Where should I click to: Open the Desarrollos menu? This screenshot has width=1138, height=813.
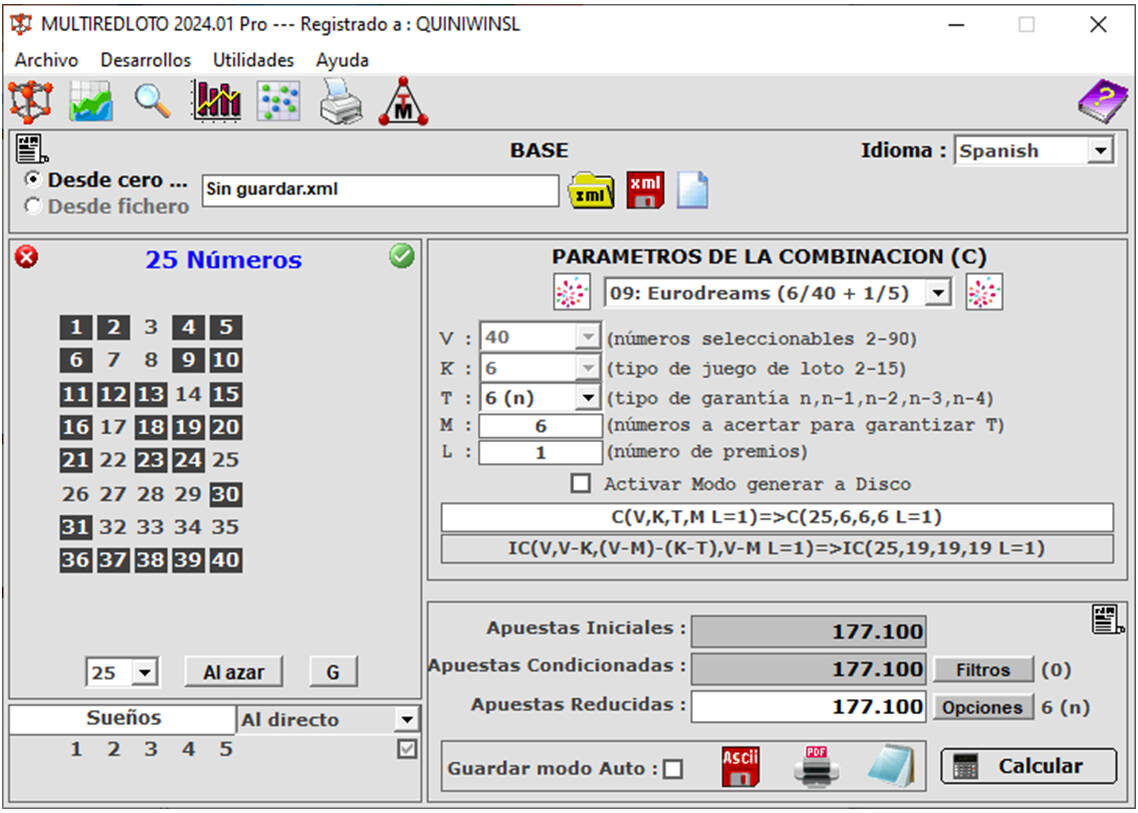click(x=145, y=60)
